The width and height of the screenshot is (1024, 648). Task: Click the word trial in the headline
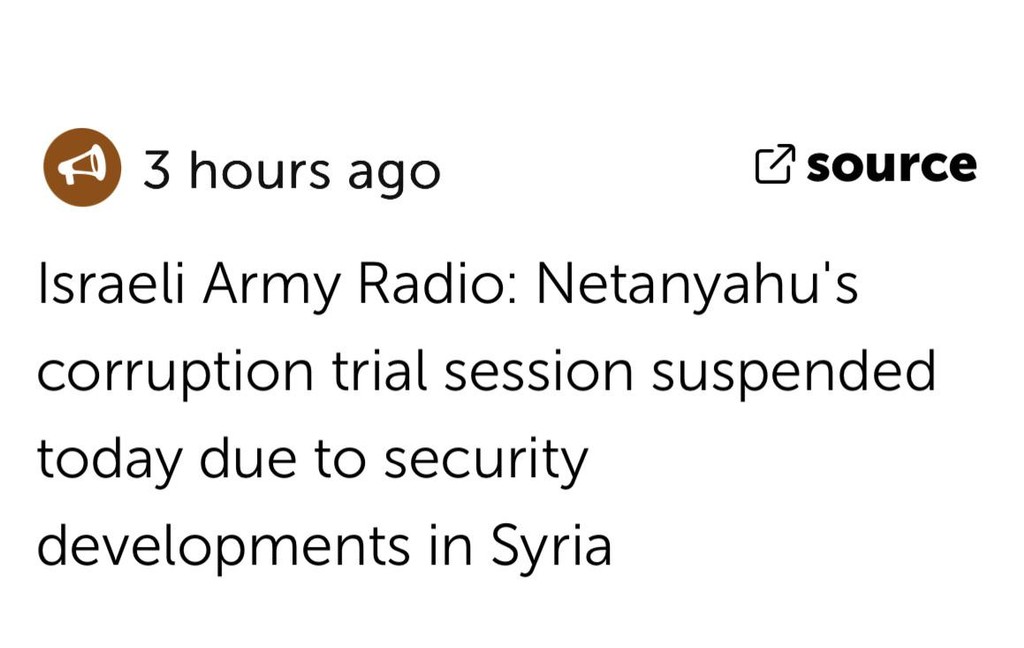click(x=379, y=370)
